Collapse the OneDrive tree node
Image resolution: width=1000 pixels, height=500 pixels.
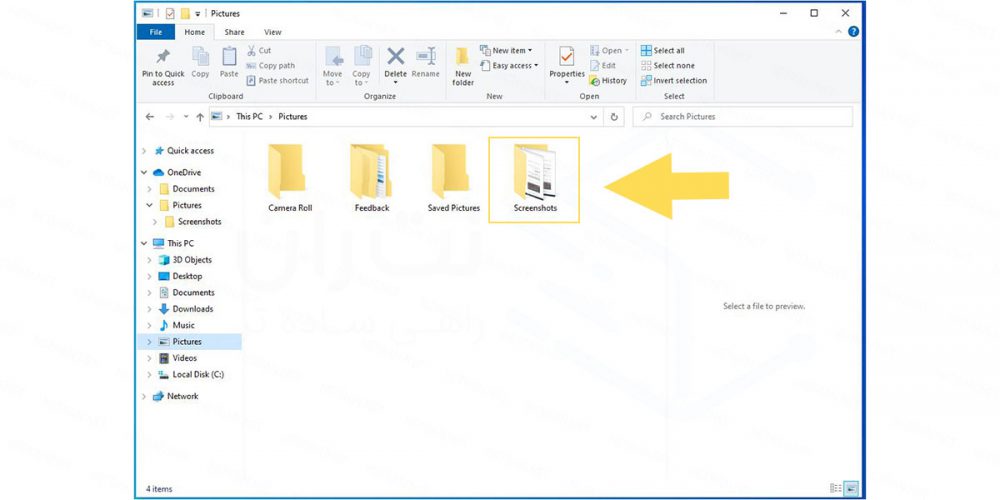[x=145, y=173]
